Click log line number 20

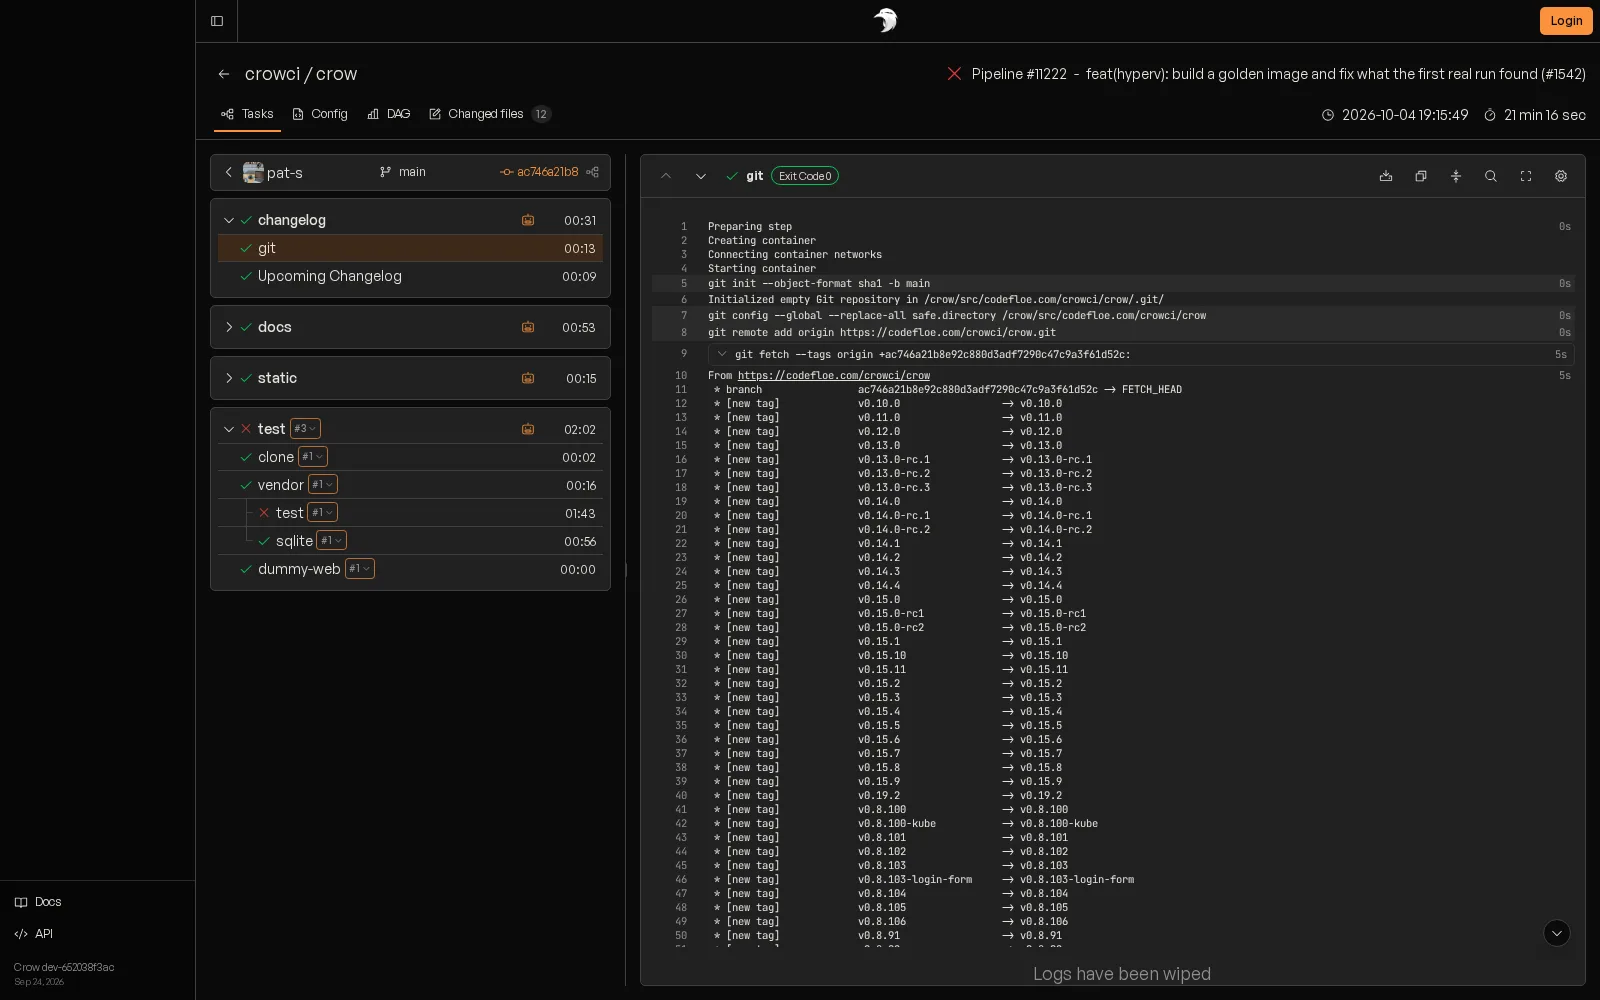point(681,516)
